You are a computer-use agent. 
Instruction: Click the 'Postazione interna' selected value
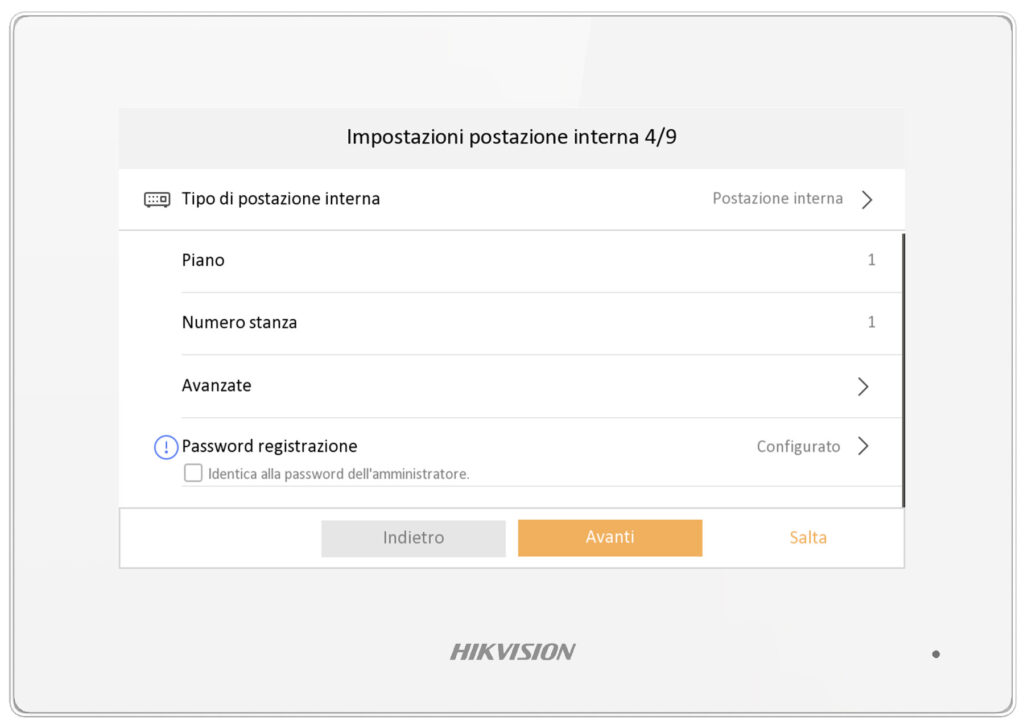777,199
